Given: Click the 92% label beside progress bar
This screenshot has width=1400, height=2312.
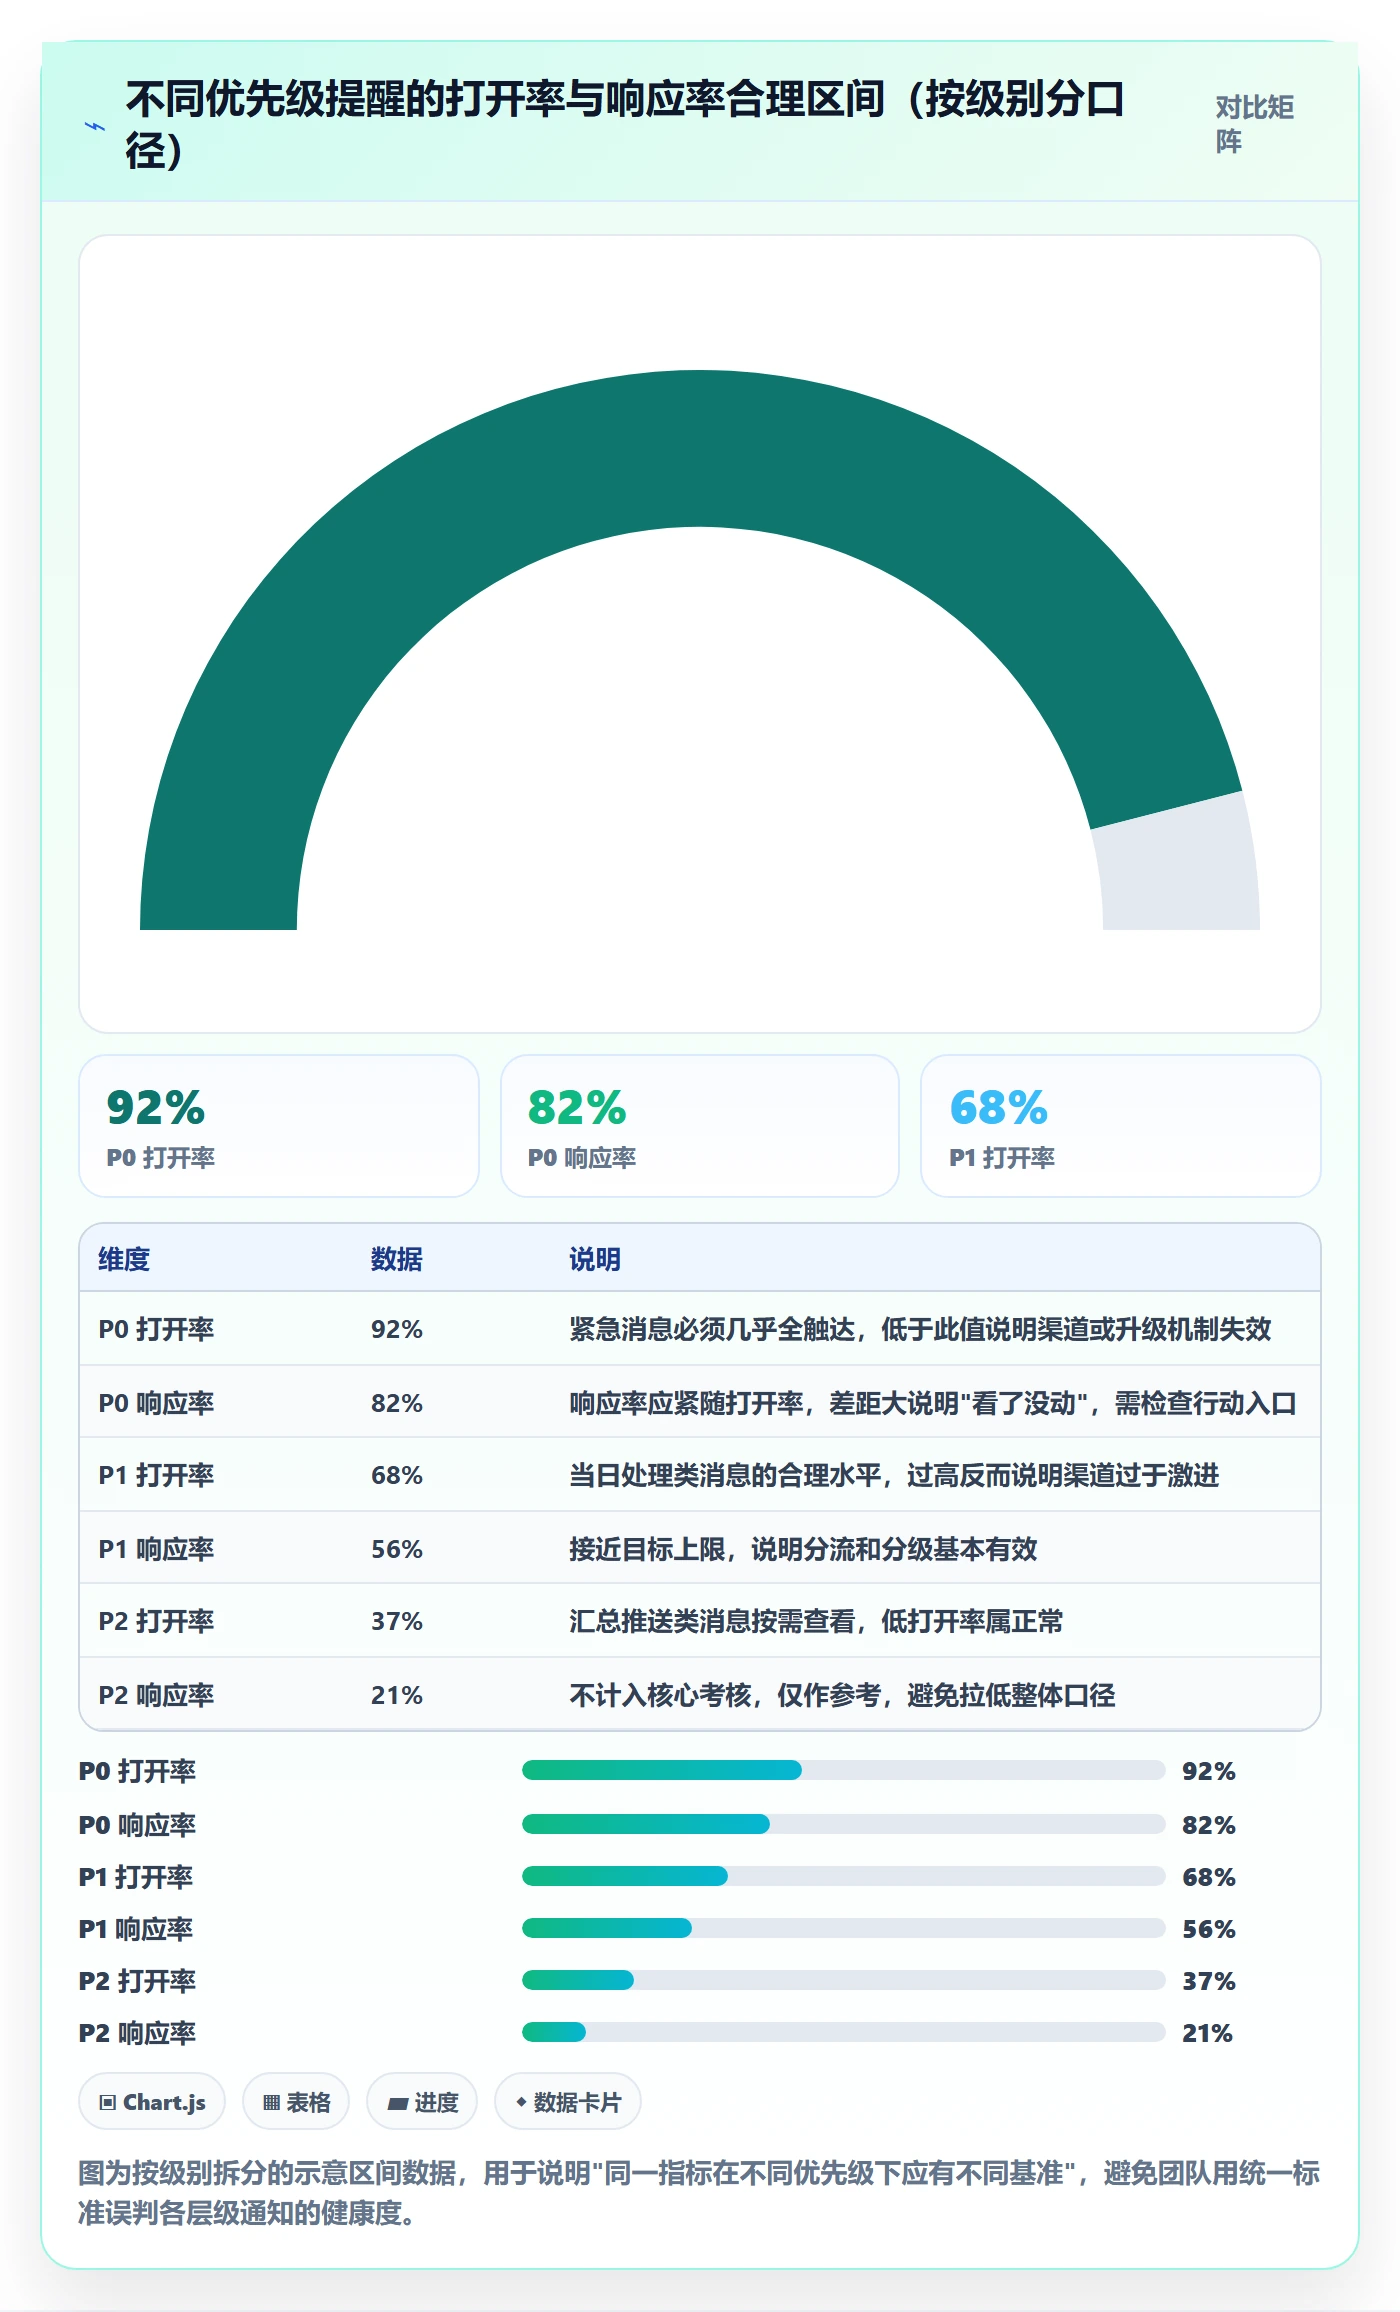Looking at the screenshot, I should pyautogui.click(x=1209, y=1771).
